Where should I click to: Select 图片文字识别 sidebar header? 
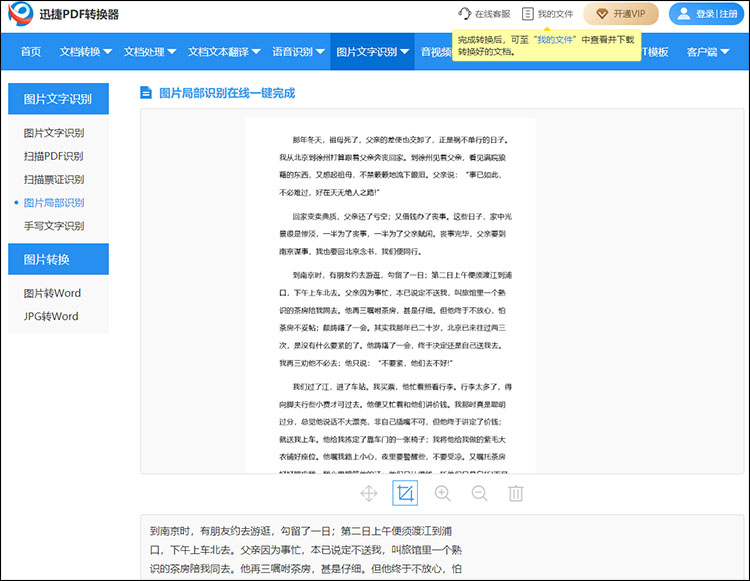click(x=58, y=99)
